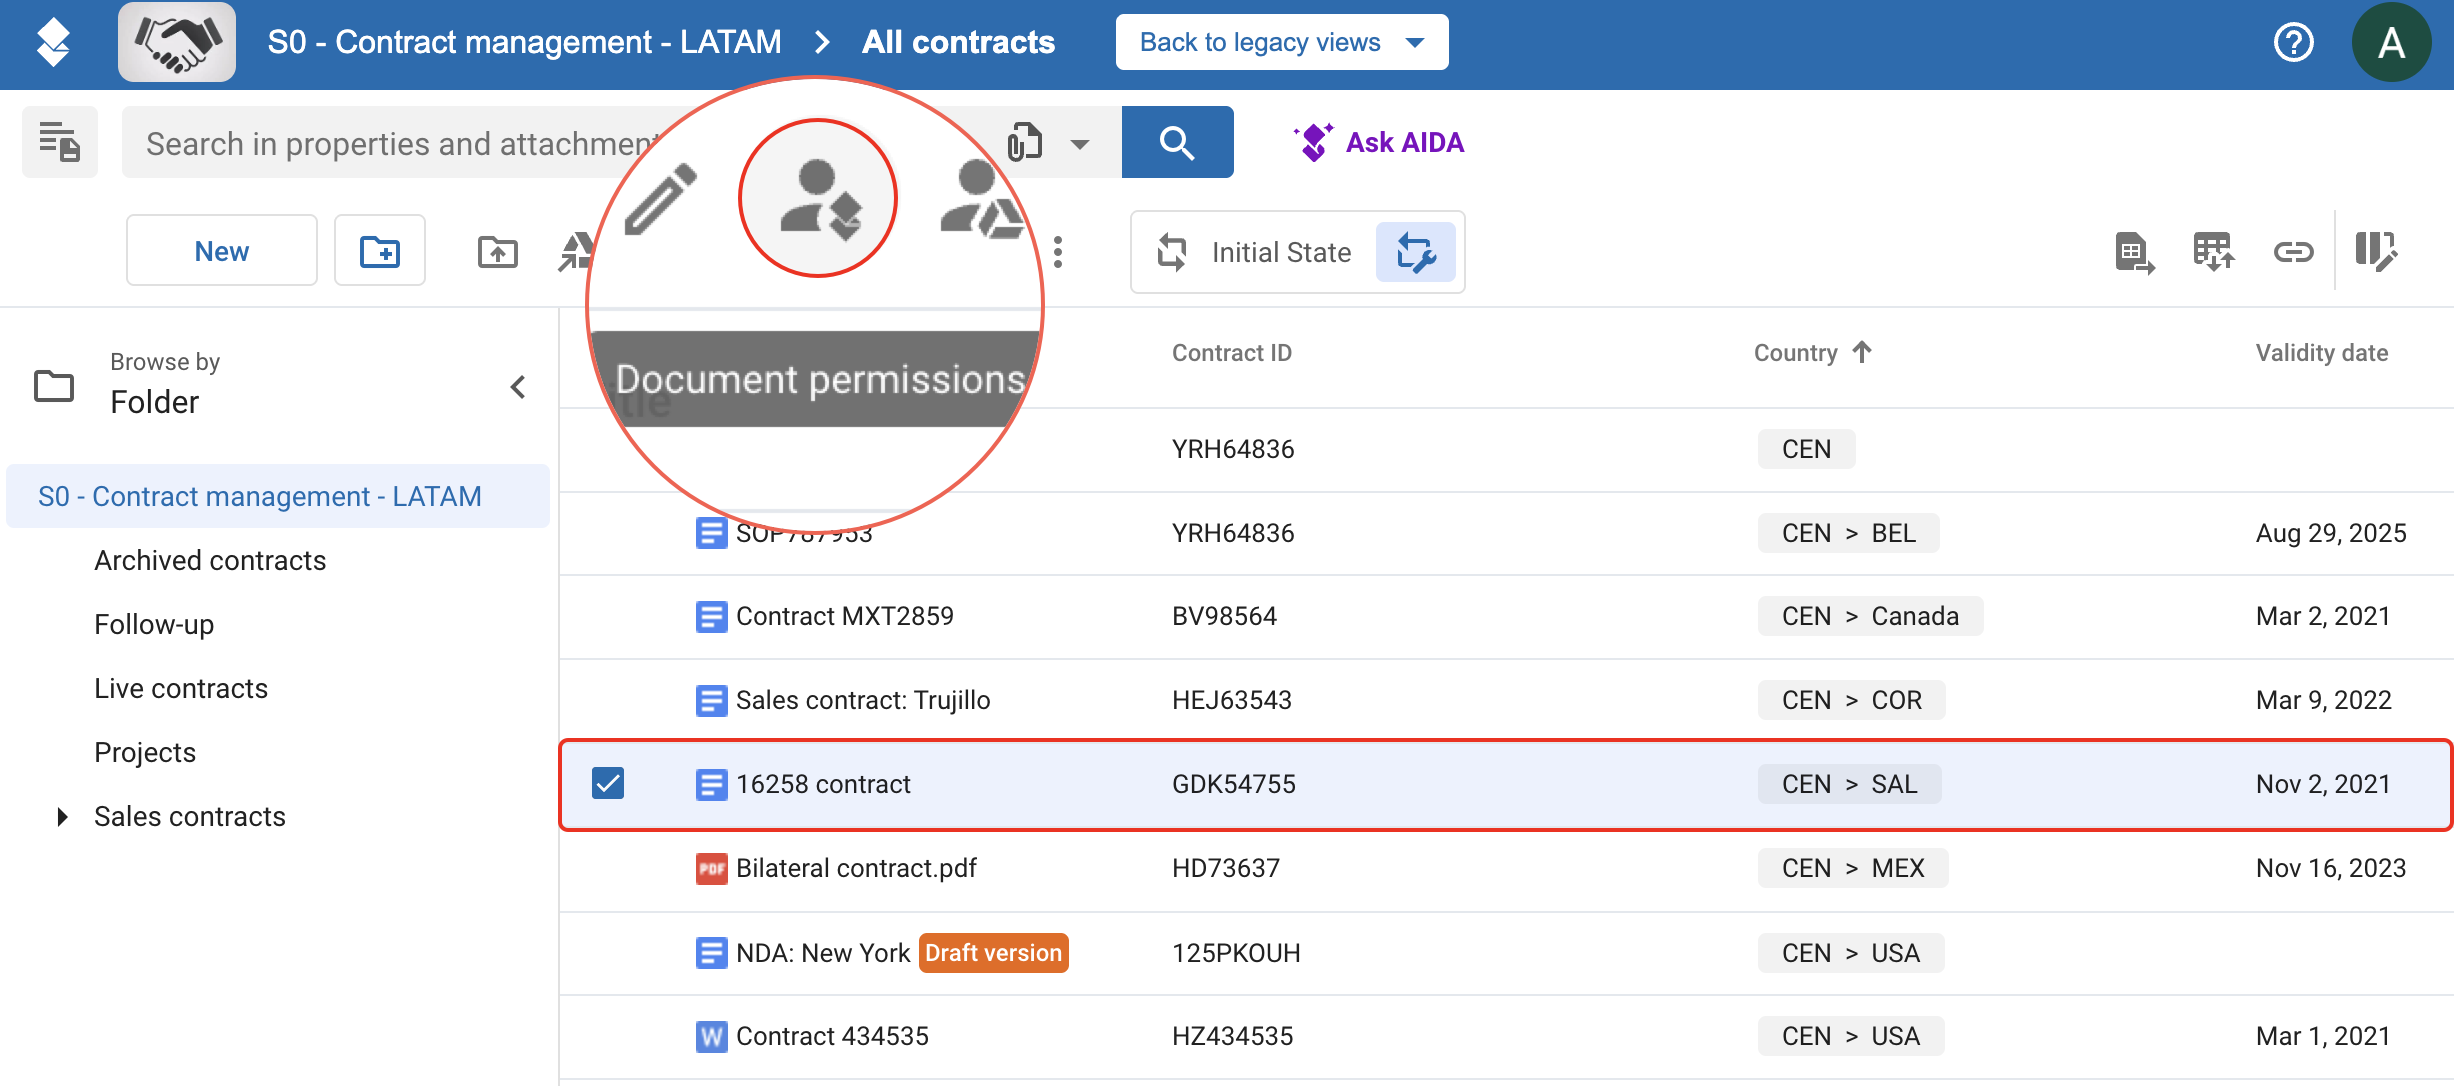
Task: Click the Contract ID column header
Action: (1231, 353)
